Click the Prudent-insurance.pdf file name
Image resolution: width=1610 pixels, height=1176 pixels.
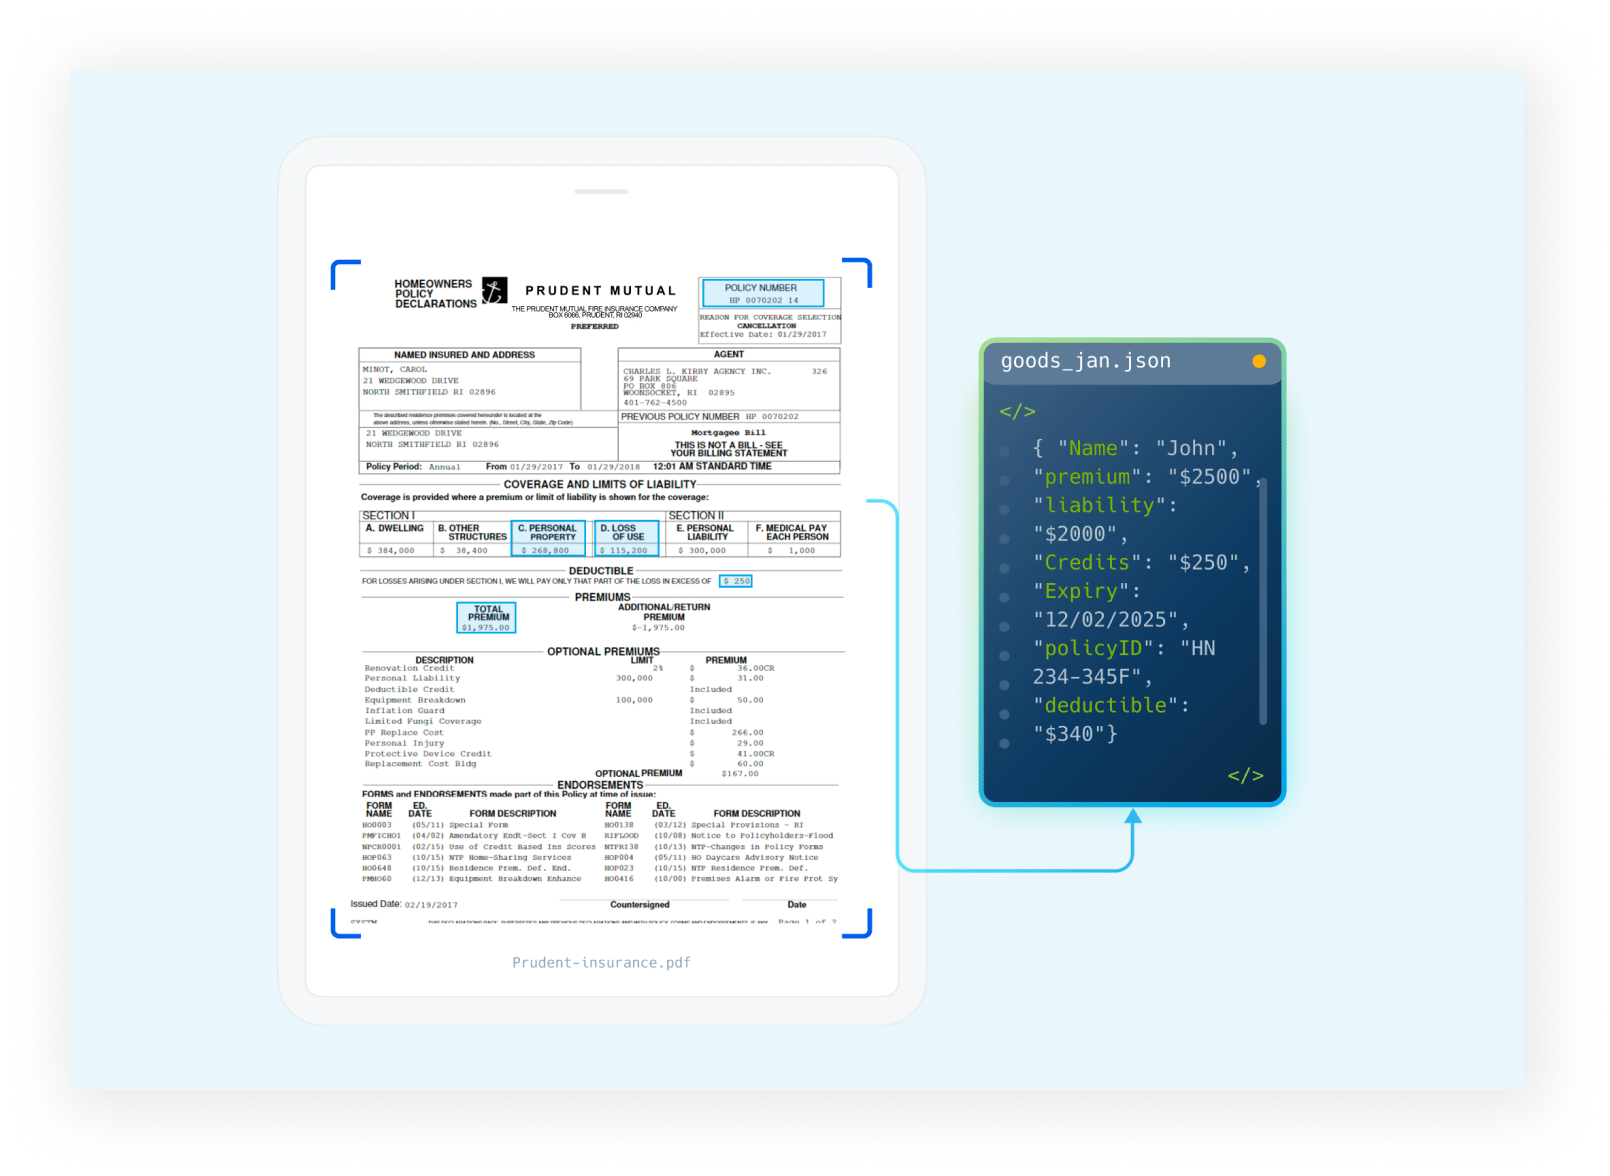coord(601,962)
